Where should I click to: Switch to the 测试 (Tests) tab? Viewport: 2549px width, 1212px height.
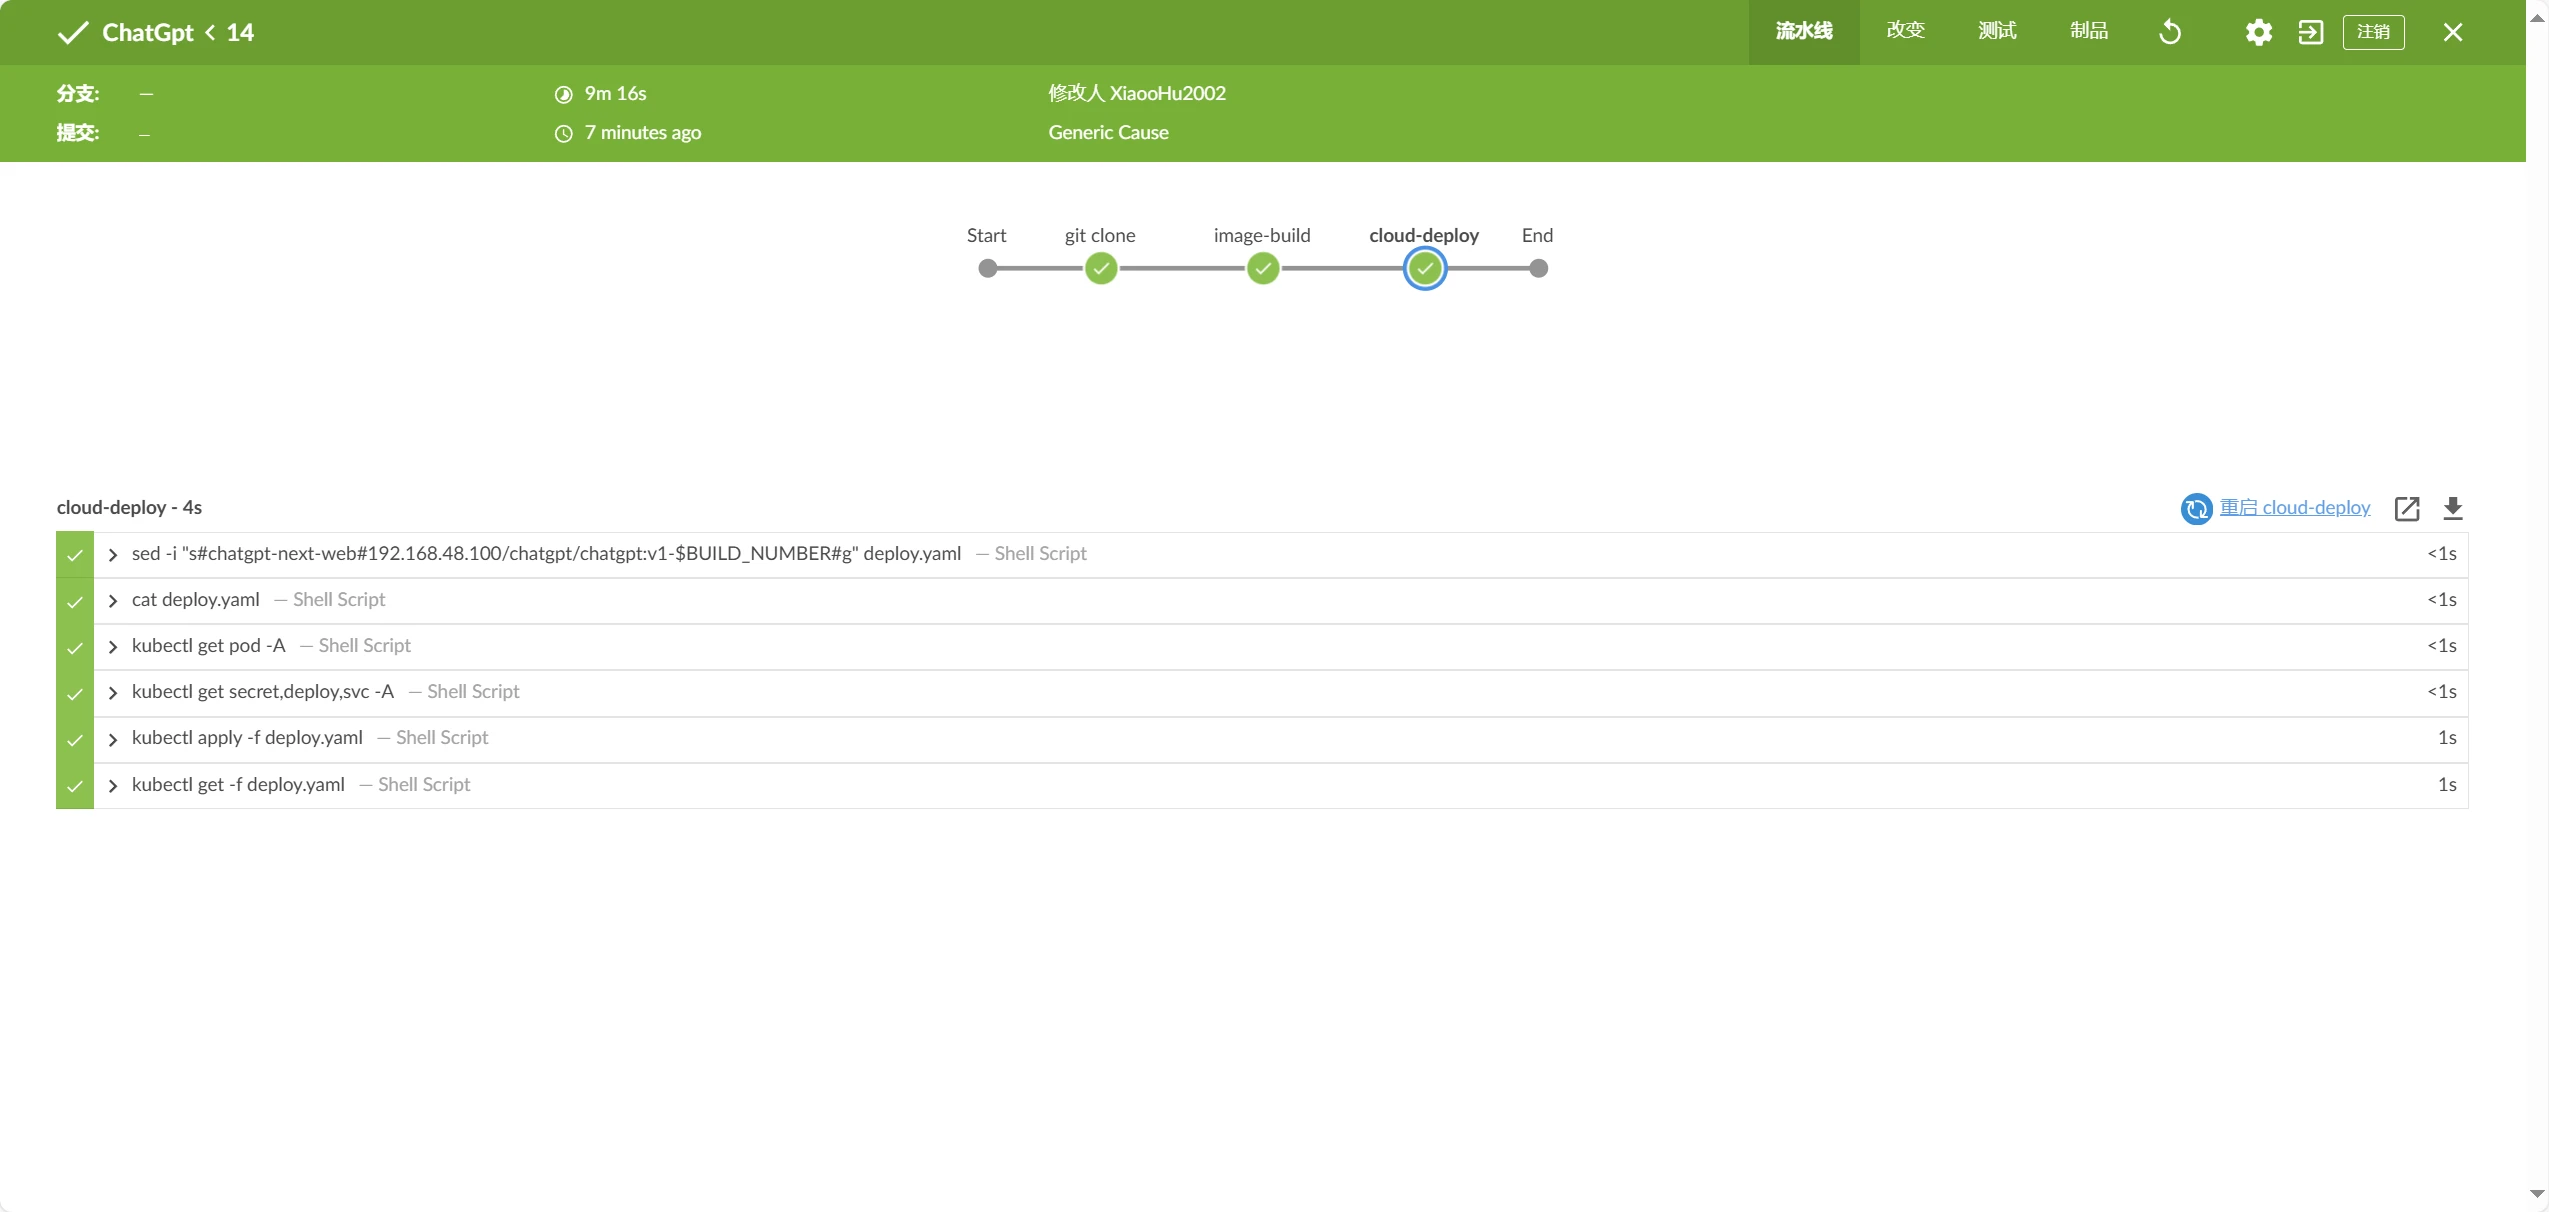1997,31
